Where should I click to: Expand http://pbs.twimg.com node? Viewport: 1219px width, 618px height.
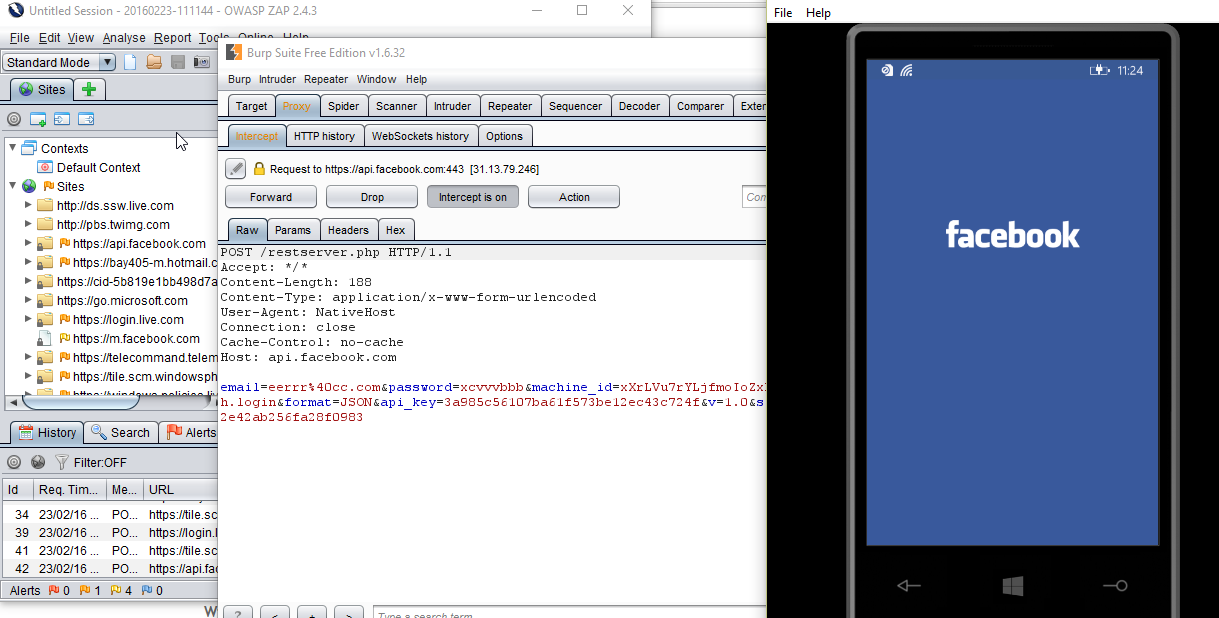(29, 224)
